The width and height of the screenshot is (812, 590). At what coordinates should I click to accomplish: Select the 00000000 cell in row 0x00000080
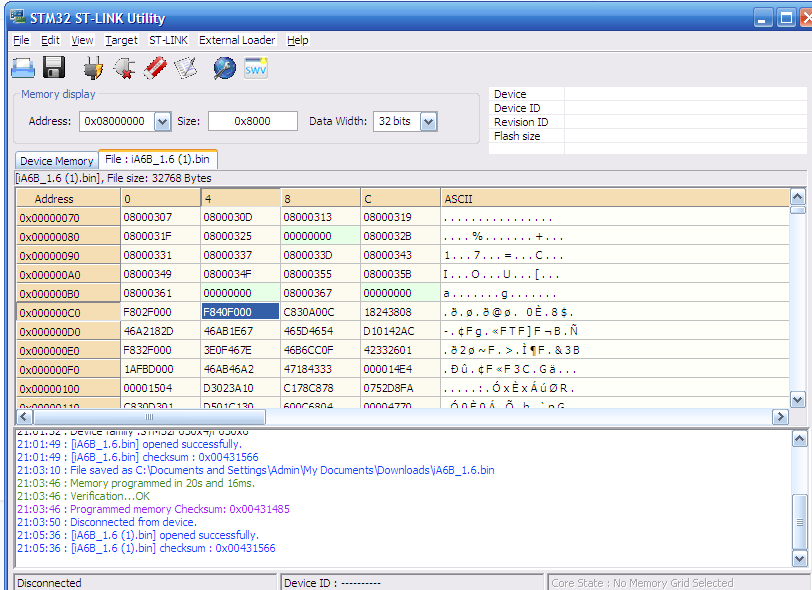click(x=321, y=236)
